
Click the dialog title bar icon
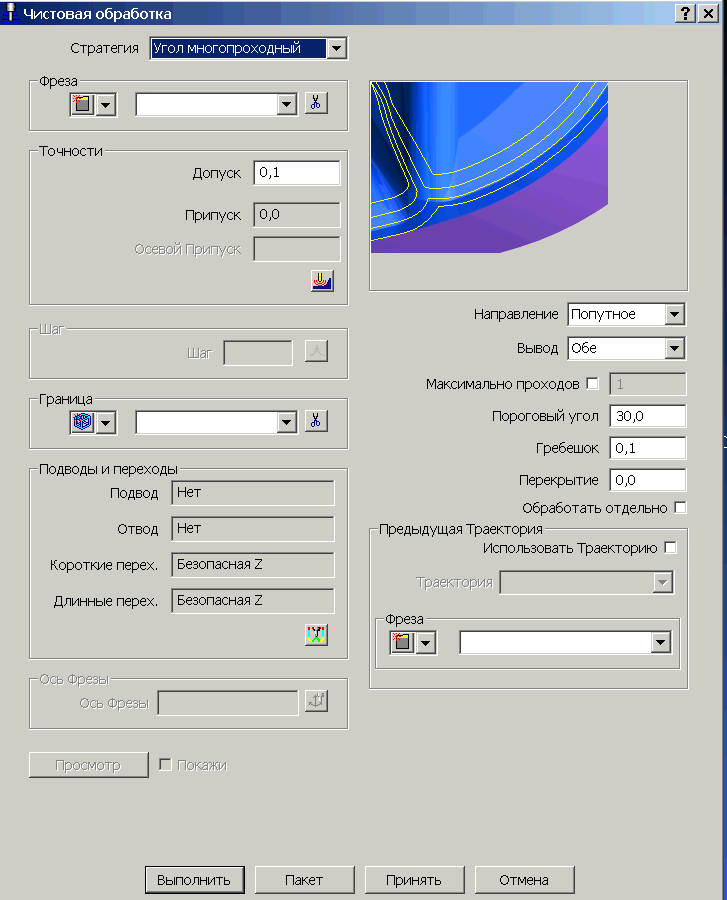[10, 13]
